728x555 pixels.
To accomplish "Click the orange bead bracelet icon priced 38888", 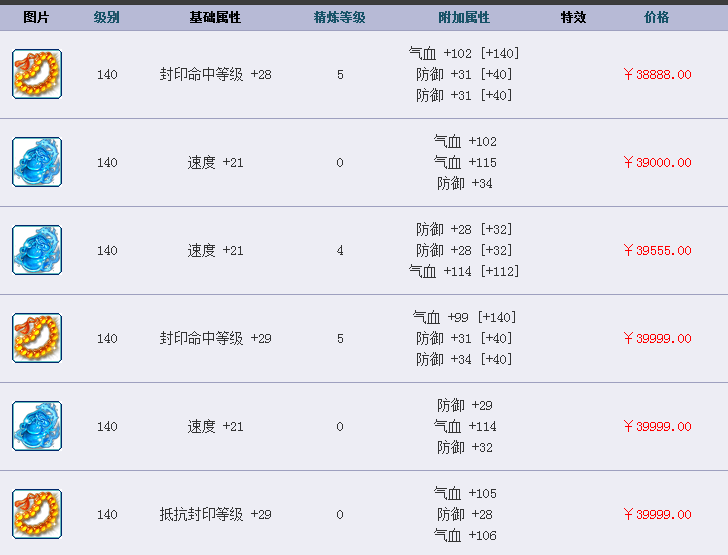I will (37, 74).
